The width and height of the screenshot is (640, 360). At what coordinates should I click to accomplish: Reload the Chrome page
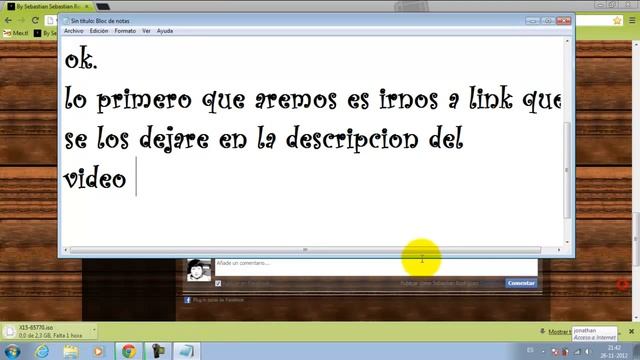[x=36, y=20]
